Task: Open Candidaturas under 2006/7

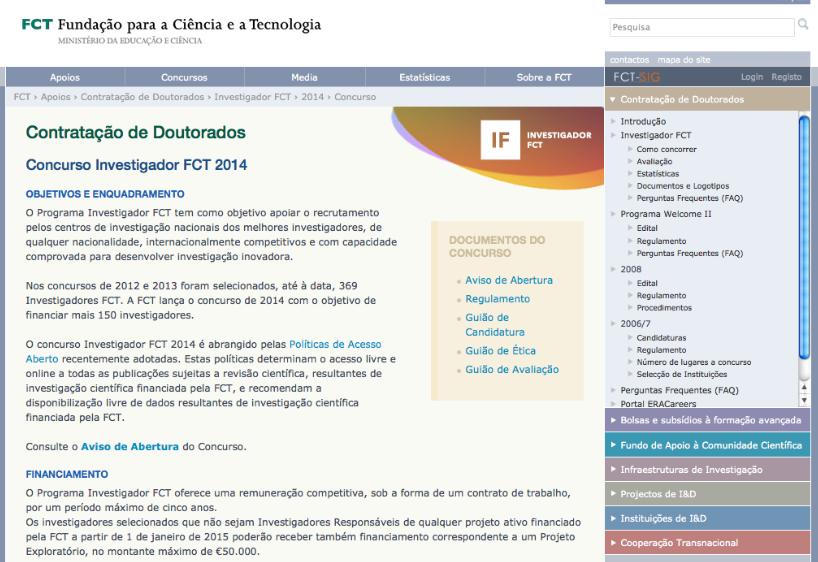Action: tap(661, 338)
